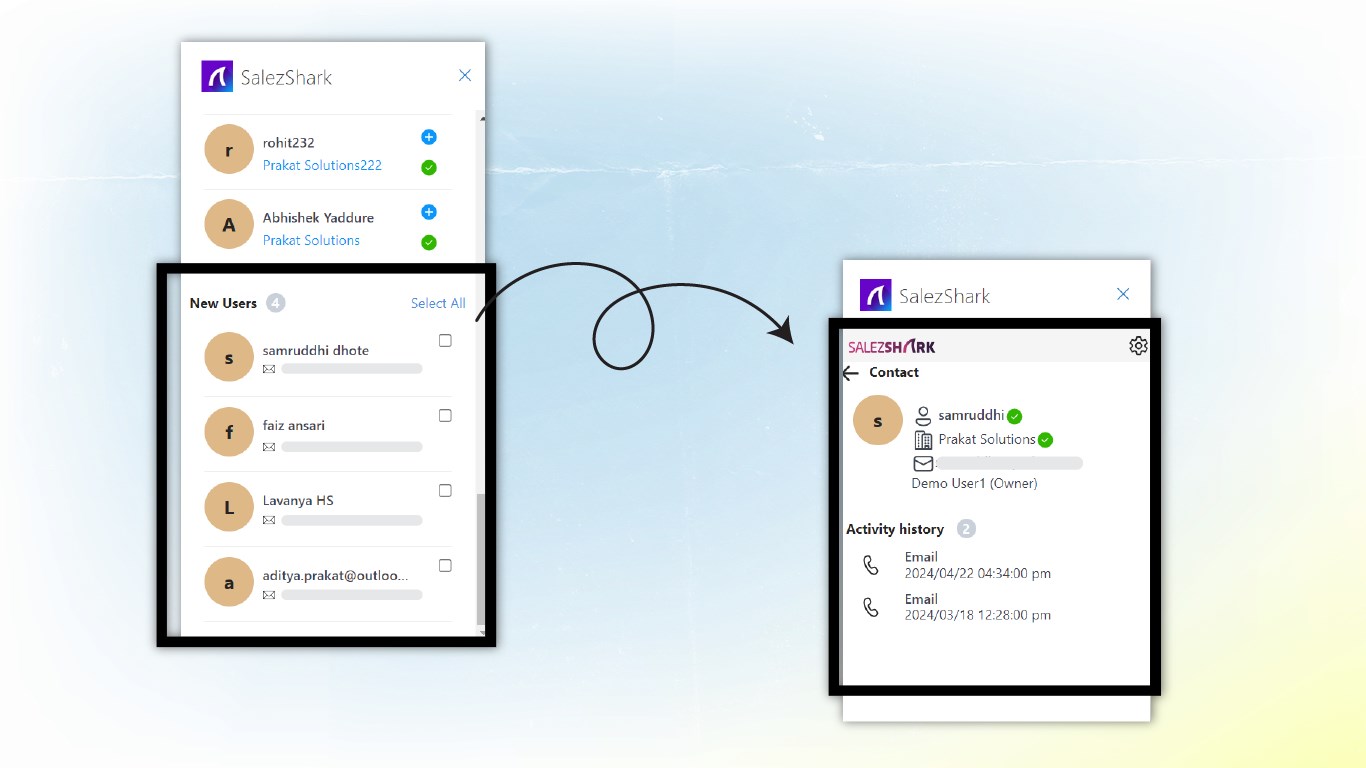Close the left SalezShark panel
Viewport: 1366px width, 768px height.
point(465,75)
